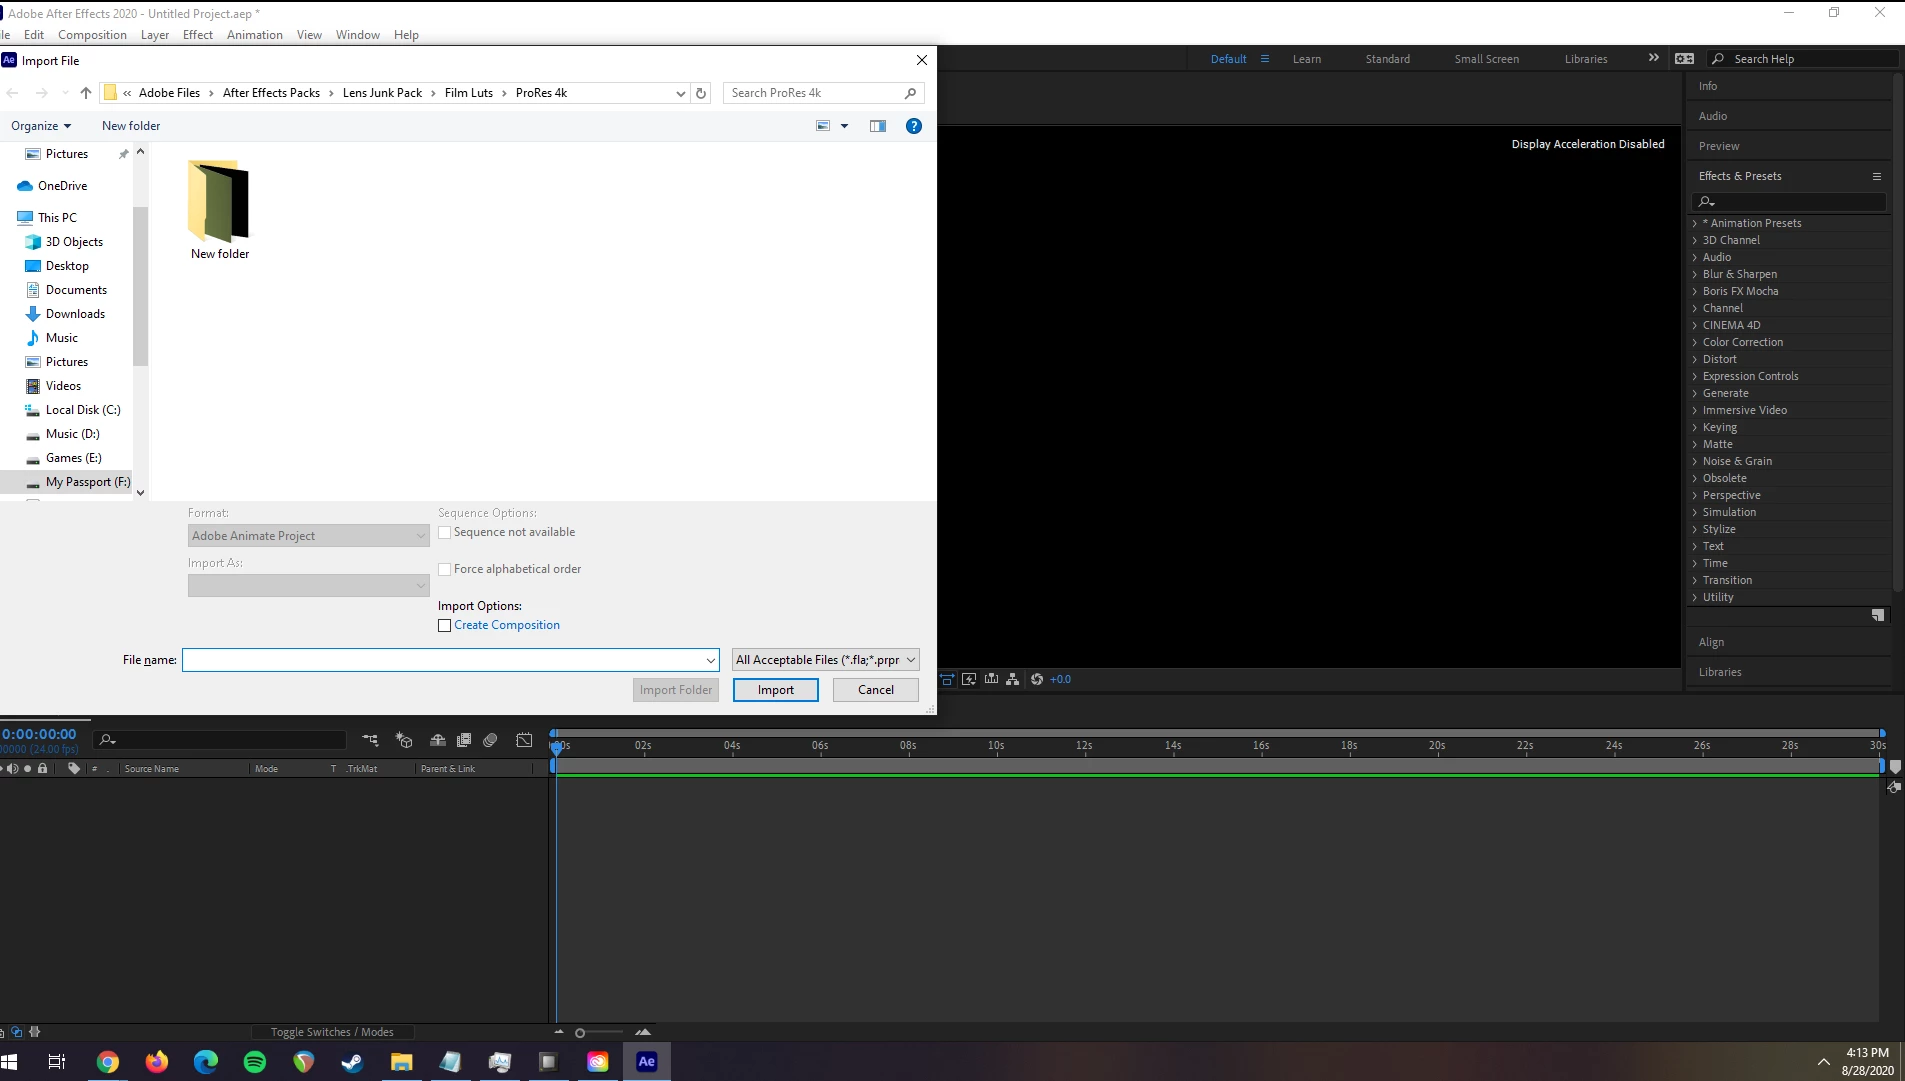This screenshot has height=1081, width=1905.
Task: Expand the Color Correction effects category
Action: point(1695,342)
